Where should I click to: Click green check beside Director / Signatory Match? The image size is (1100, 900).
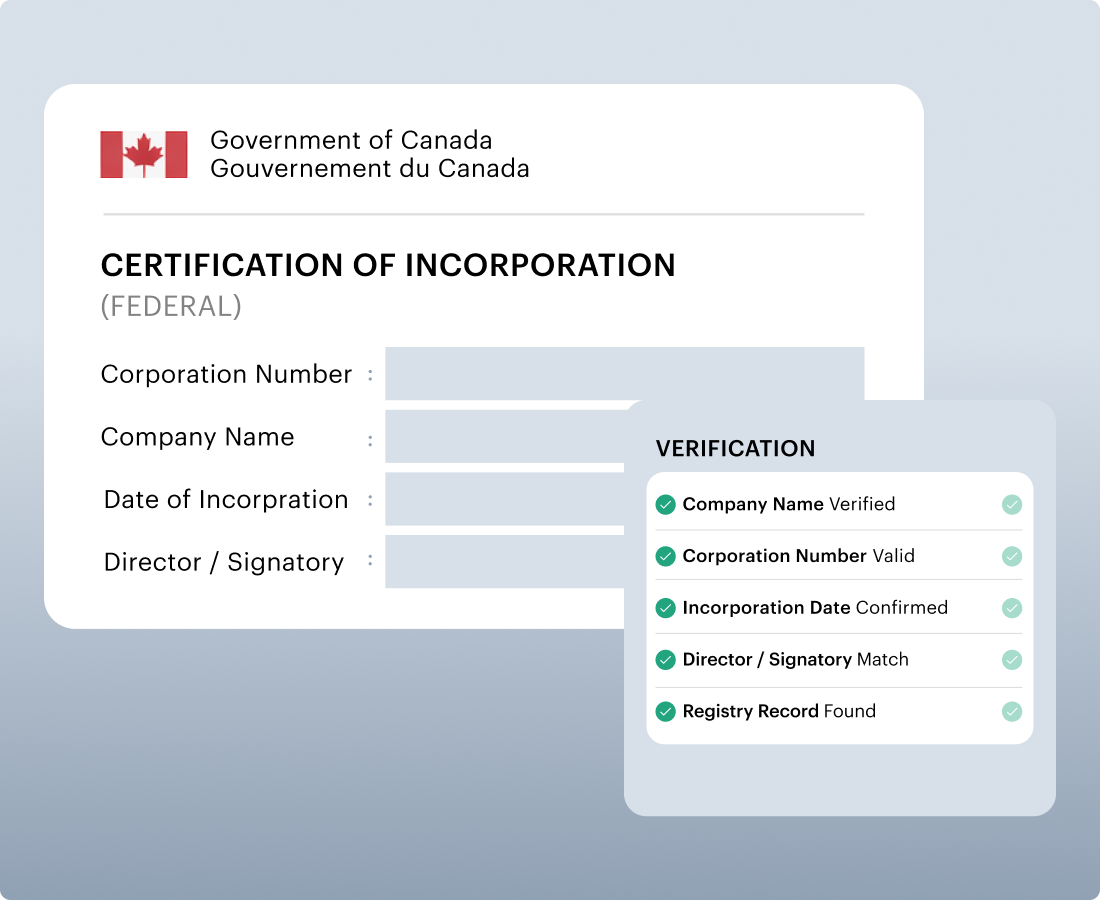[x=665, y=660]
